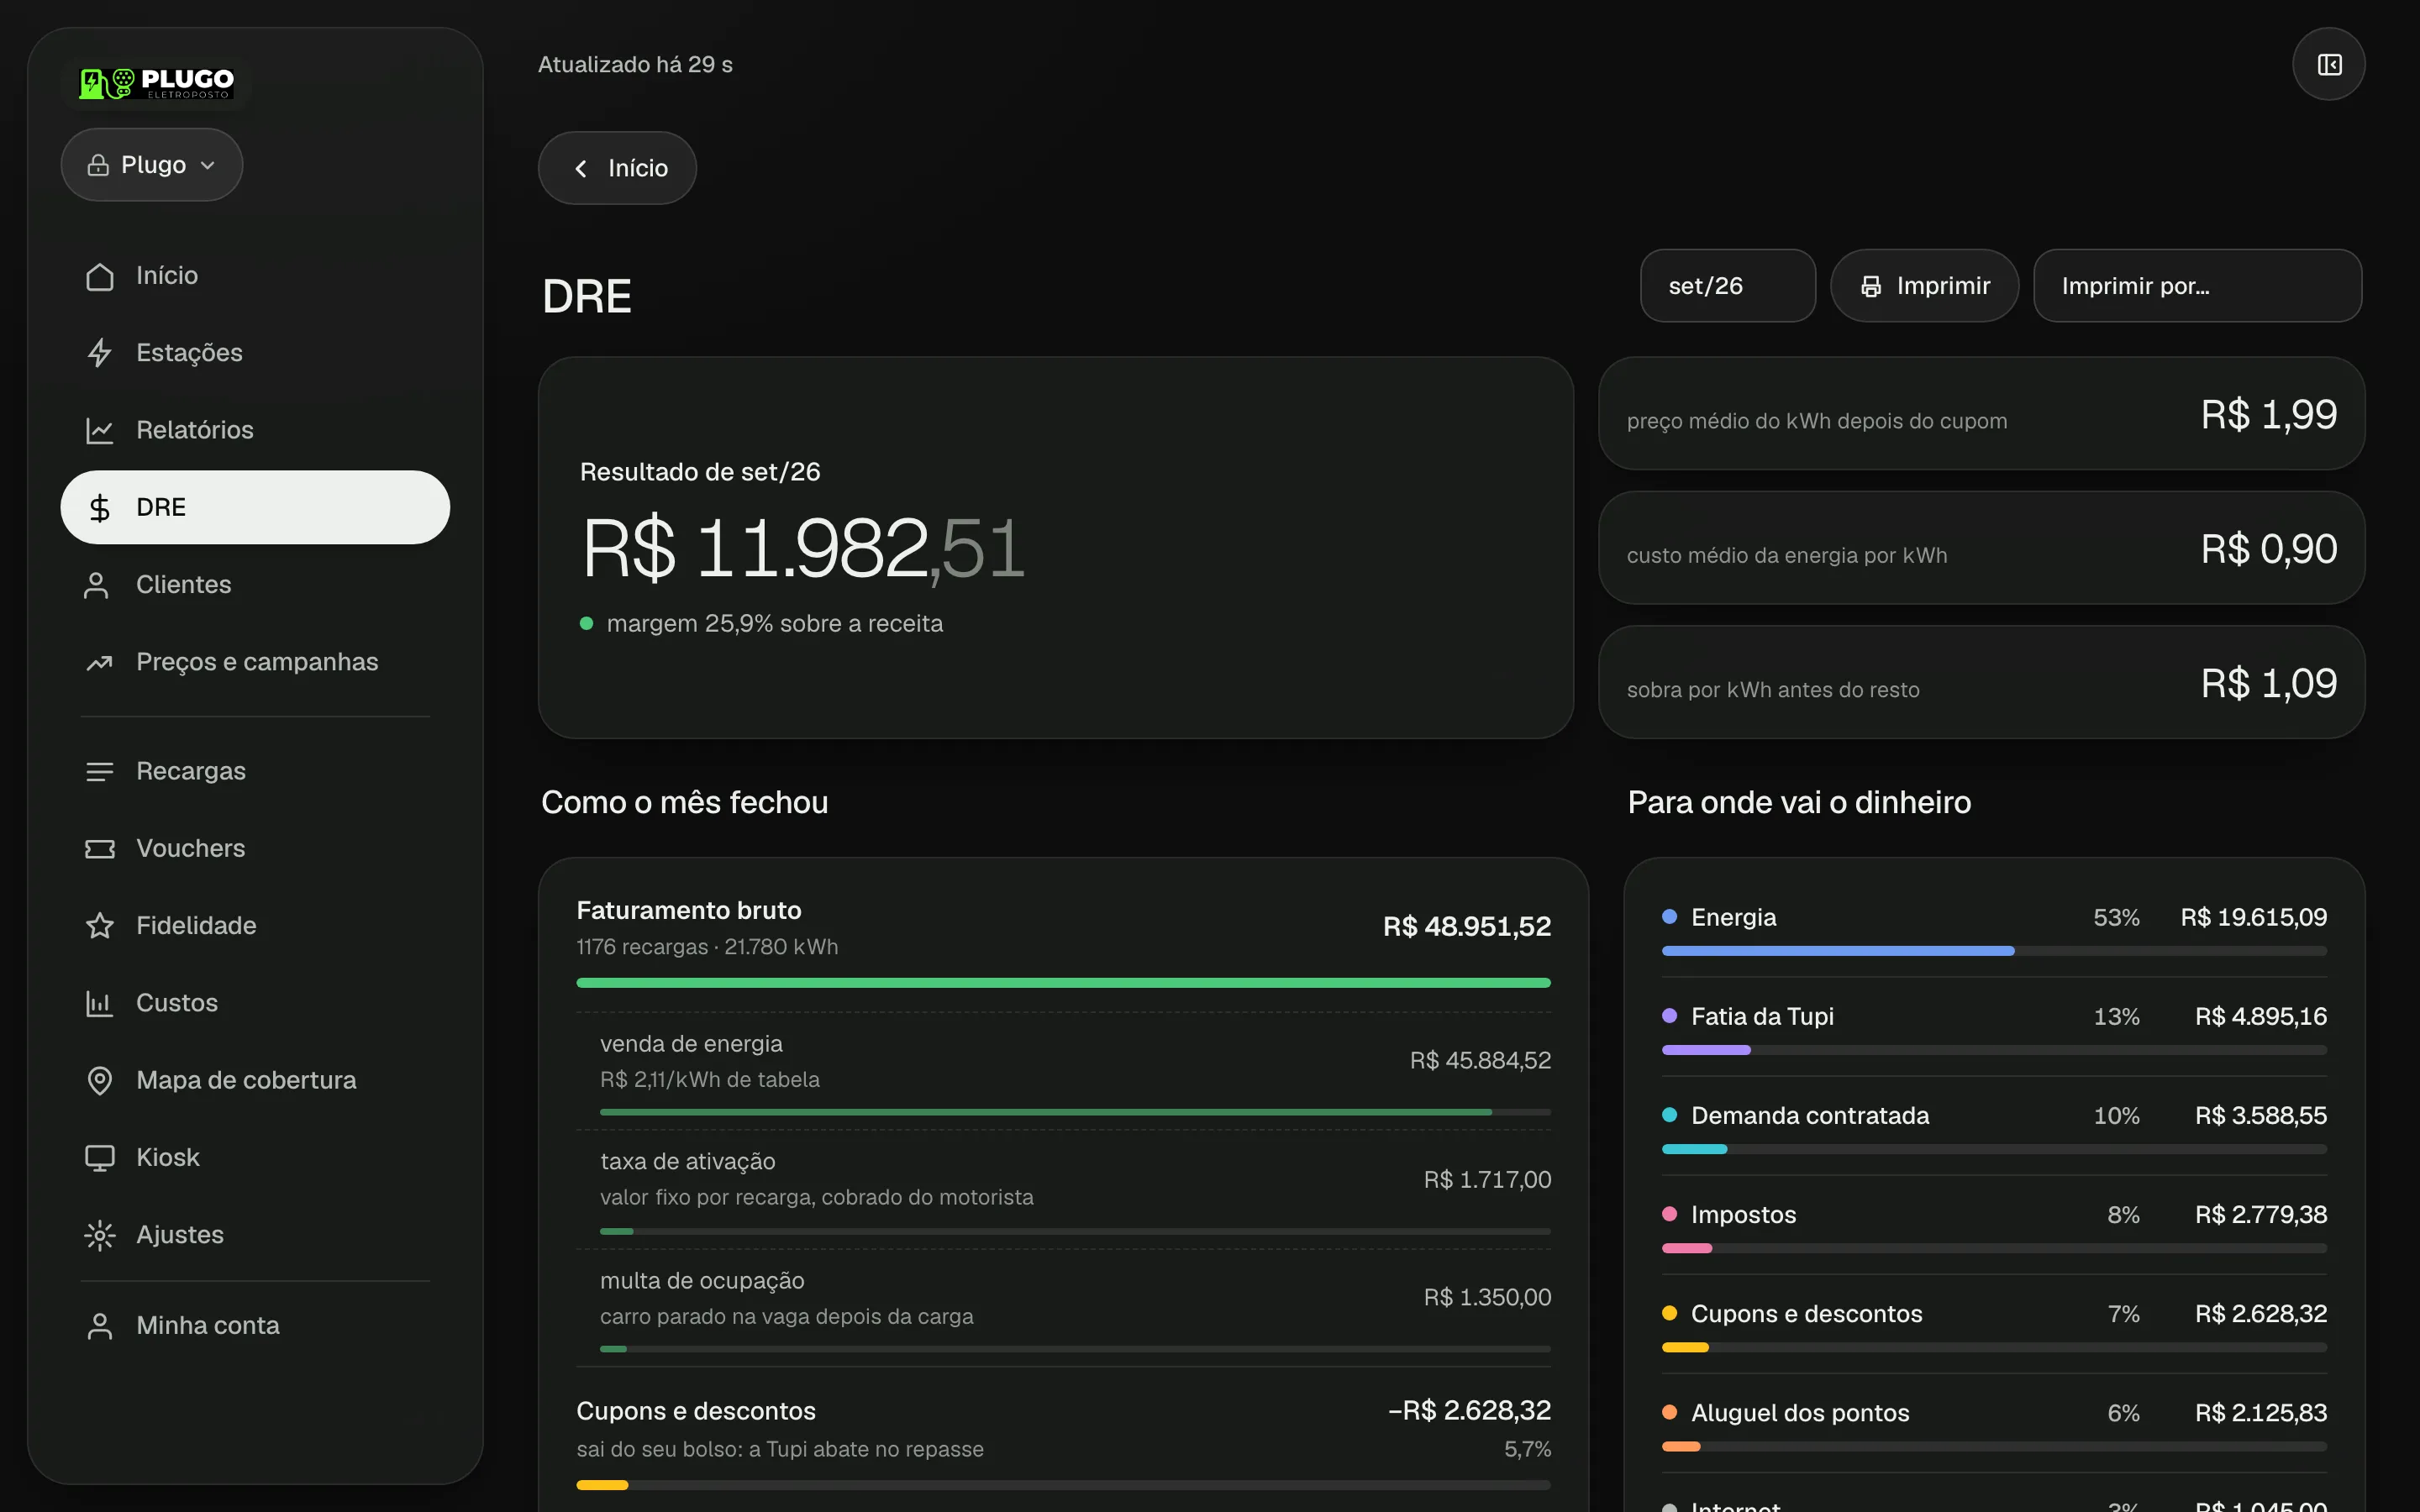2420x1512 pixels.
Task: Click the blue Energia progress bar
Action: [x=1837, y=951]
